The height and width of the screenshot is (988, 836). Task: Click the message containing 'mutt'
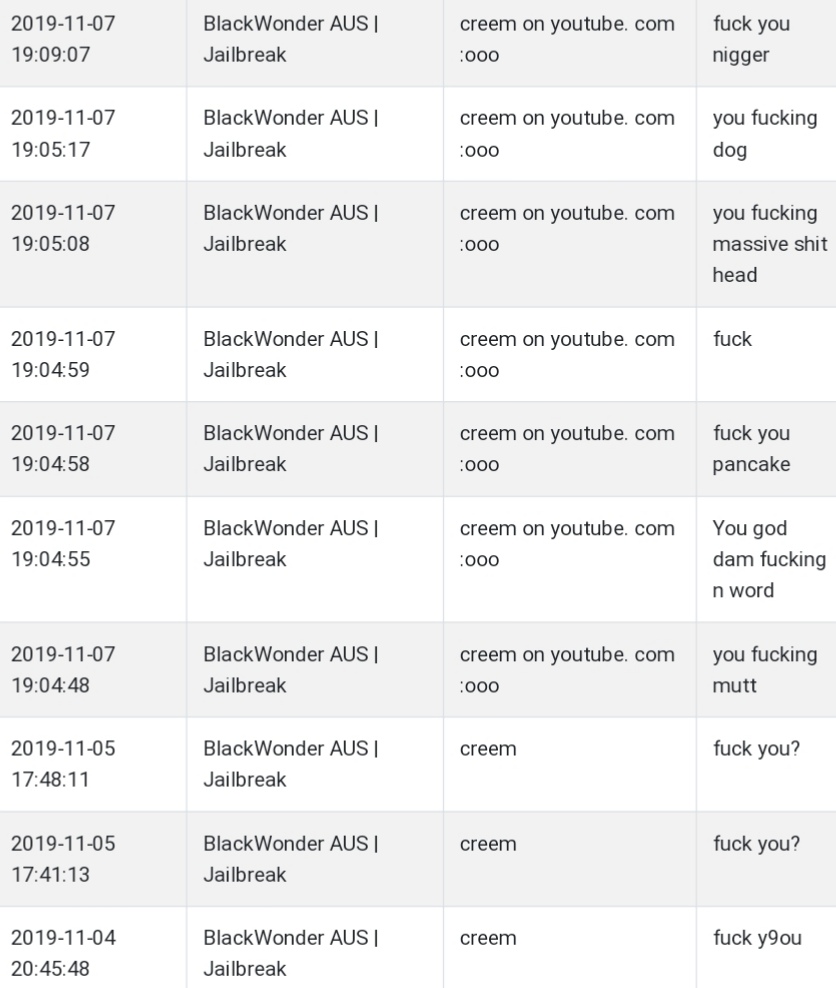765,670
